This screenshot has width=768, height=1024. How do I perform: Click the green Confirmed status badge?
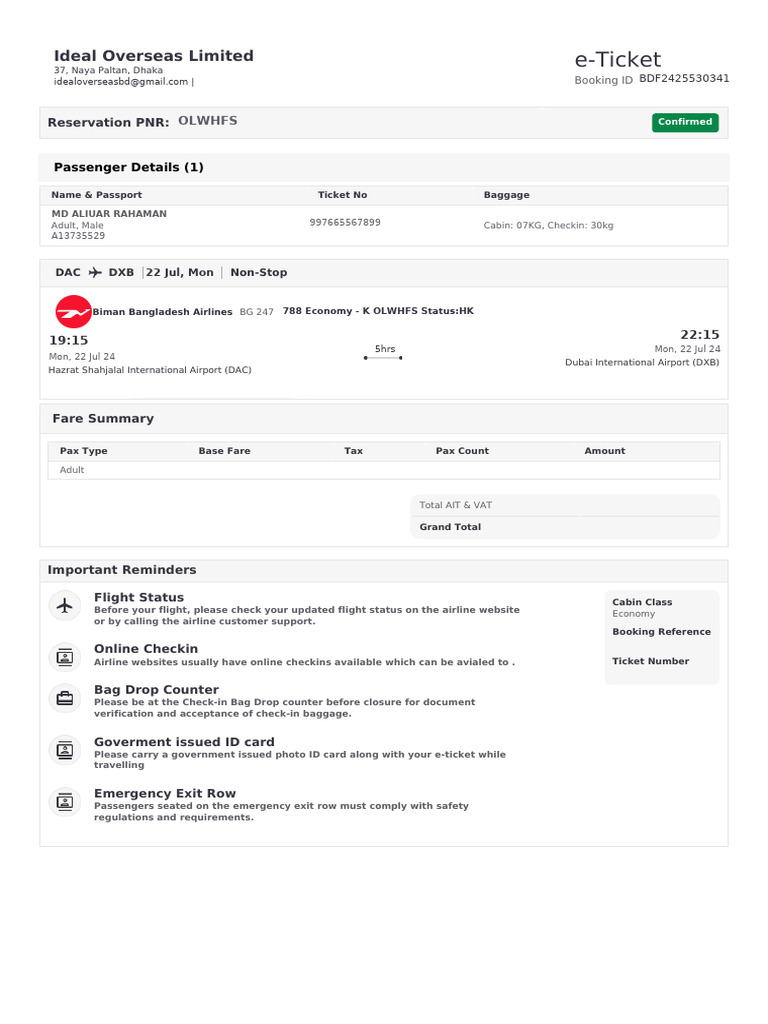tap(685, 122)
